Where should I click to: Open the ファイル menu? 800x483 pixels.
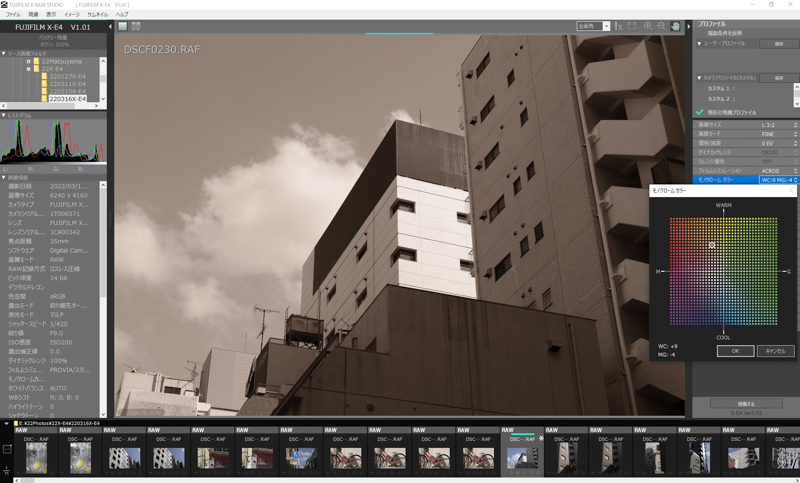pyautogui.click(x=13, y=15)
